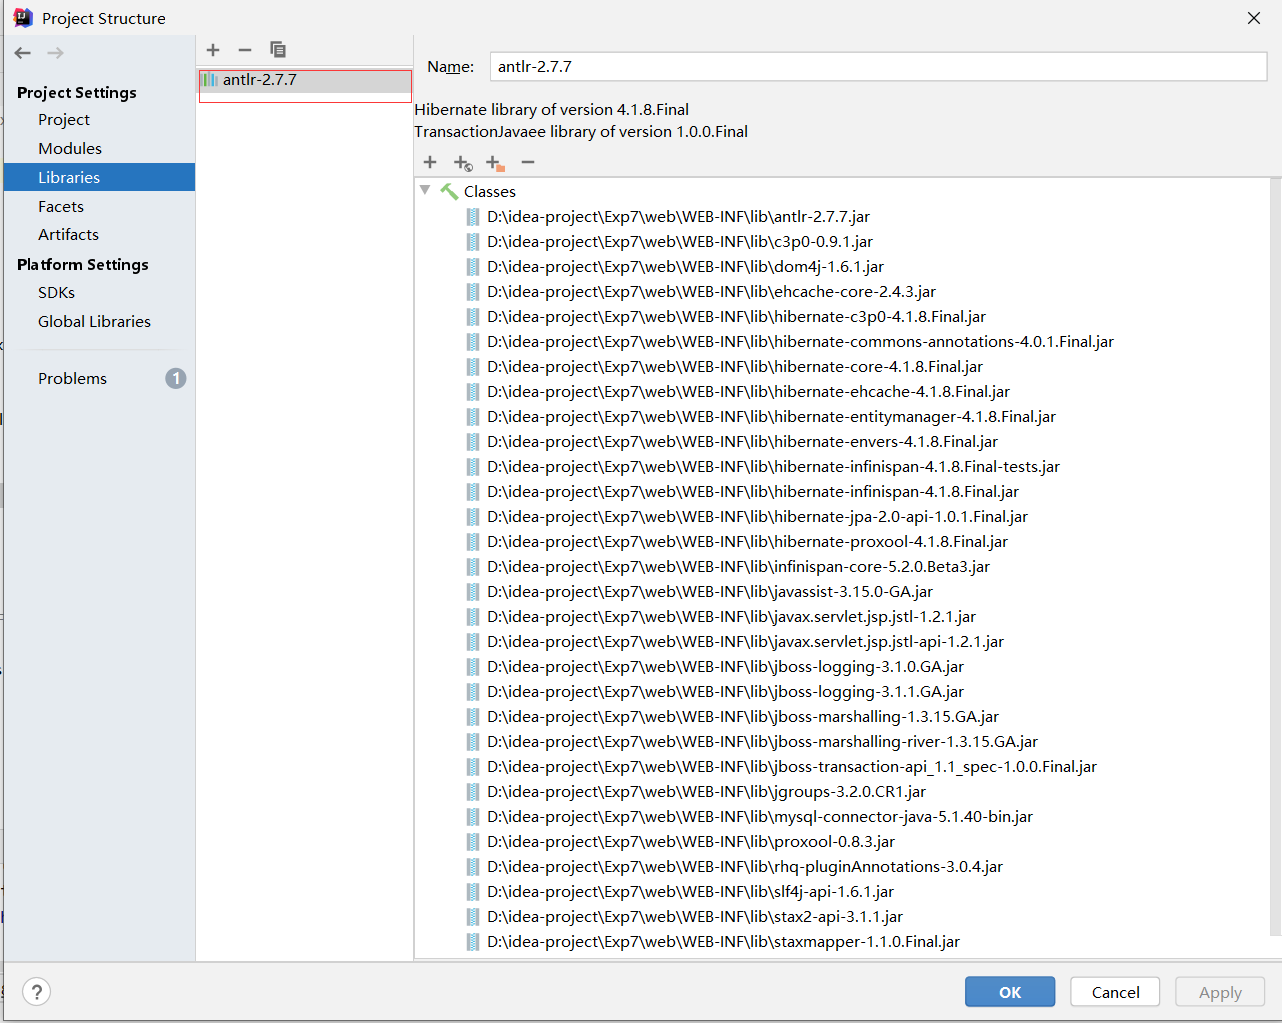Add a new project library
The image size is (1282, 1023).
tap(213, 50)
